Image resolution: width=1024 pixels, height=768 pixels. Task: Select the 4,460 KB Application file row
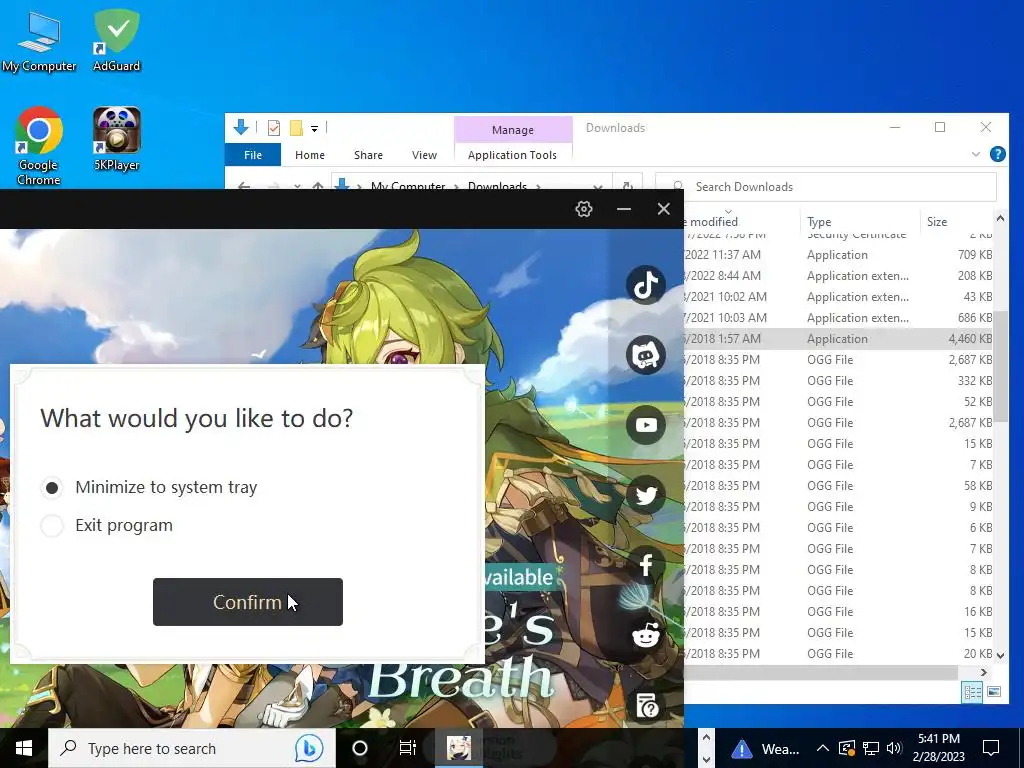839,339
